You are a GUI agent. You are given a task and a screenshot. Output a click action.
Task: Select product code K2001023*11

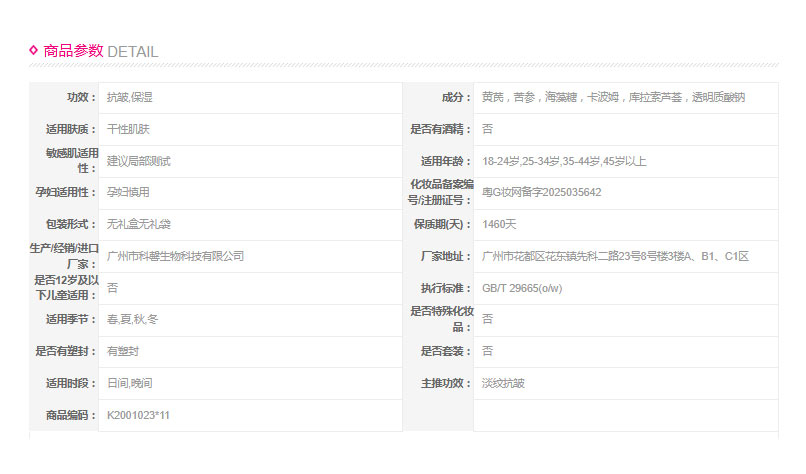click(x=139, y=415)
